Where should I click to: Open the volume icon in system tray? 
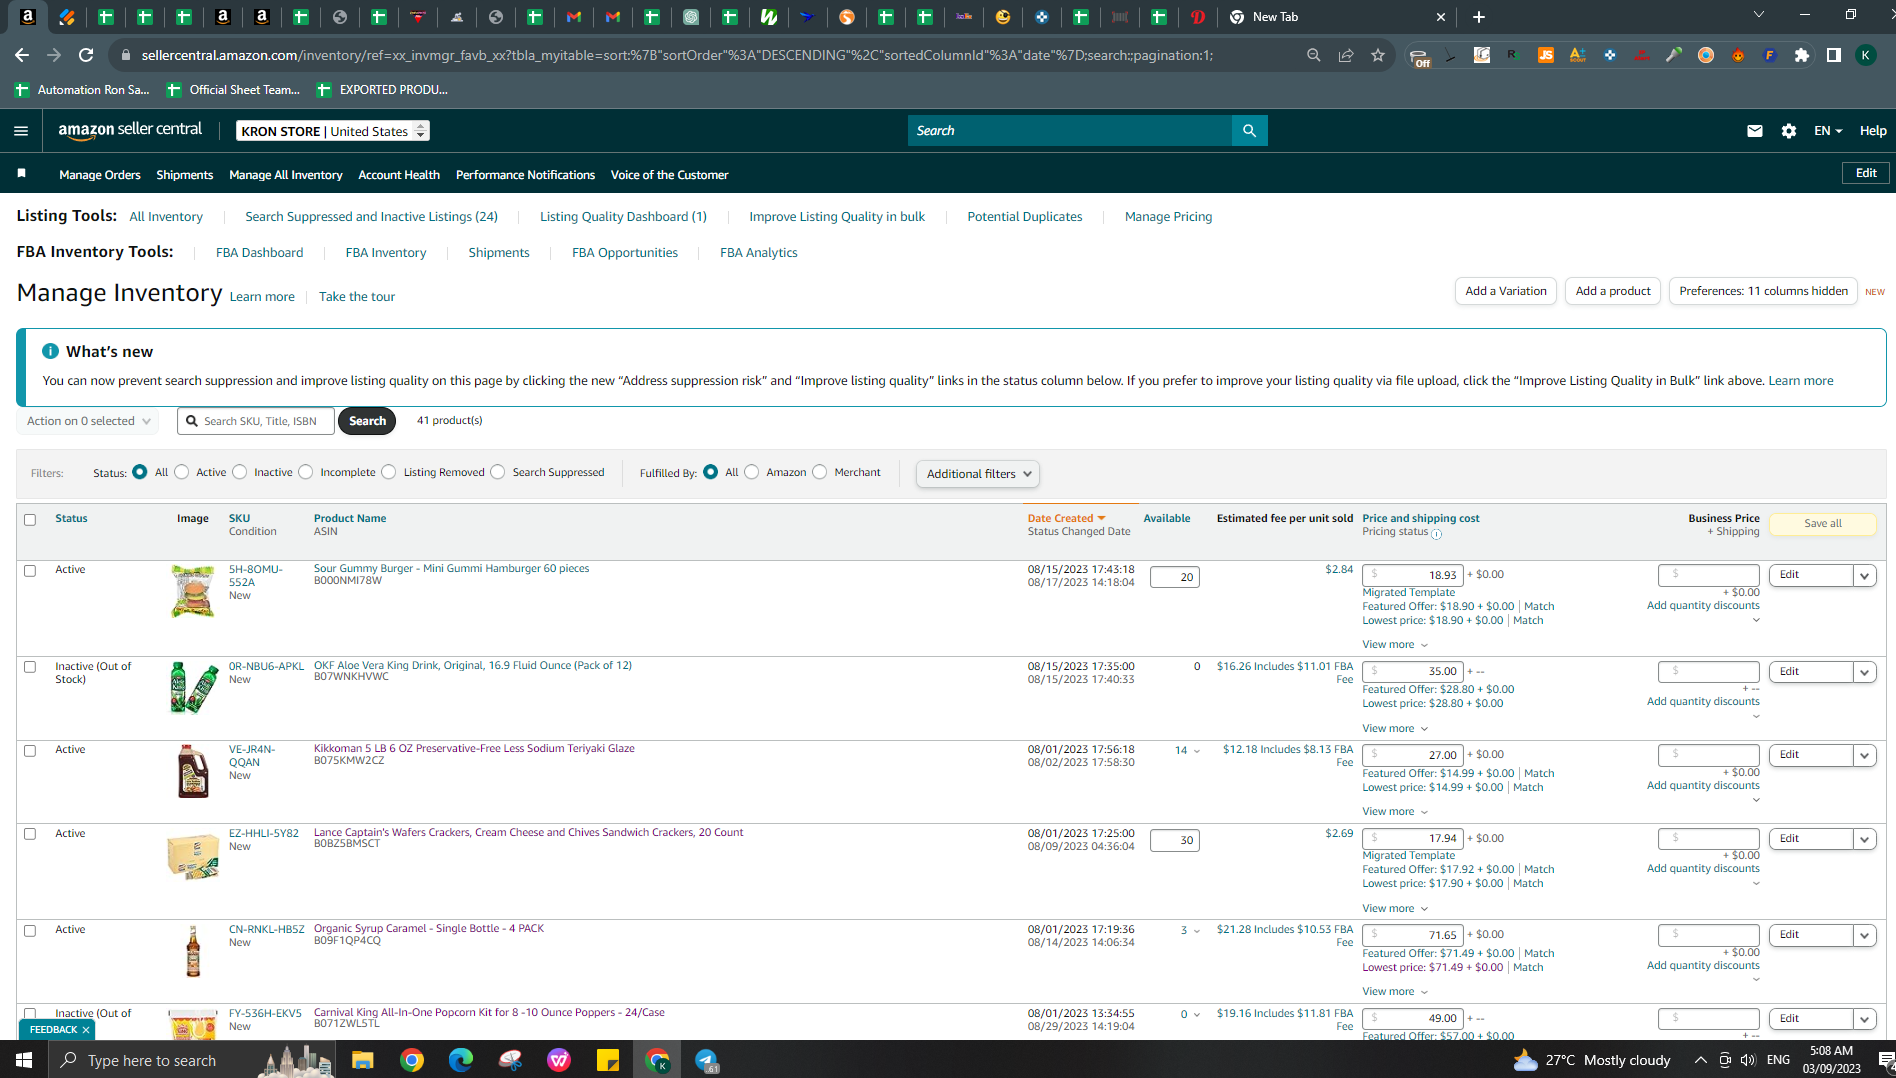[1748, 1060]
